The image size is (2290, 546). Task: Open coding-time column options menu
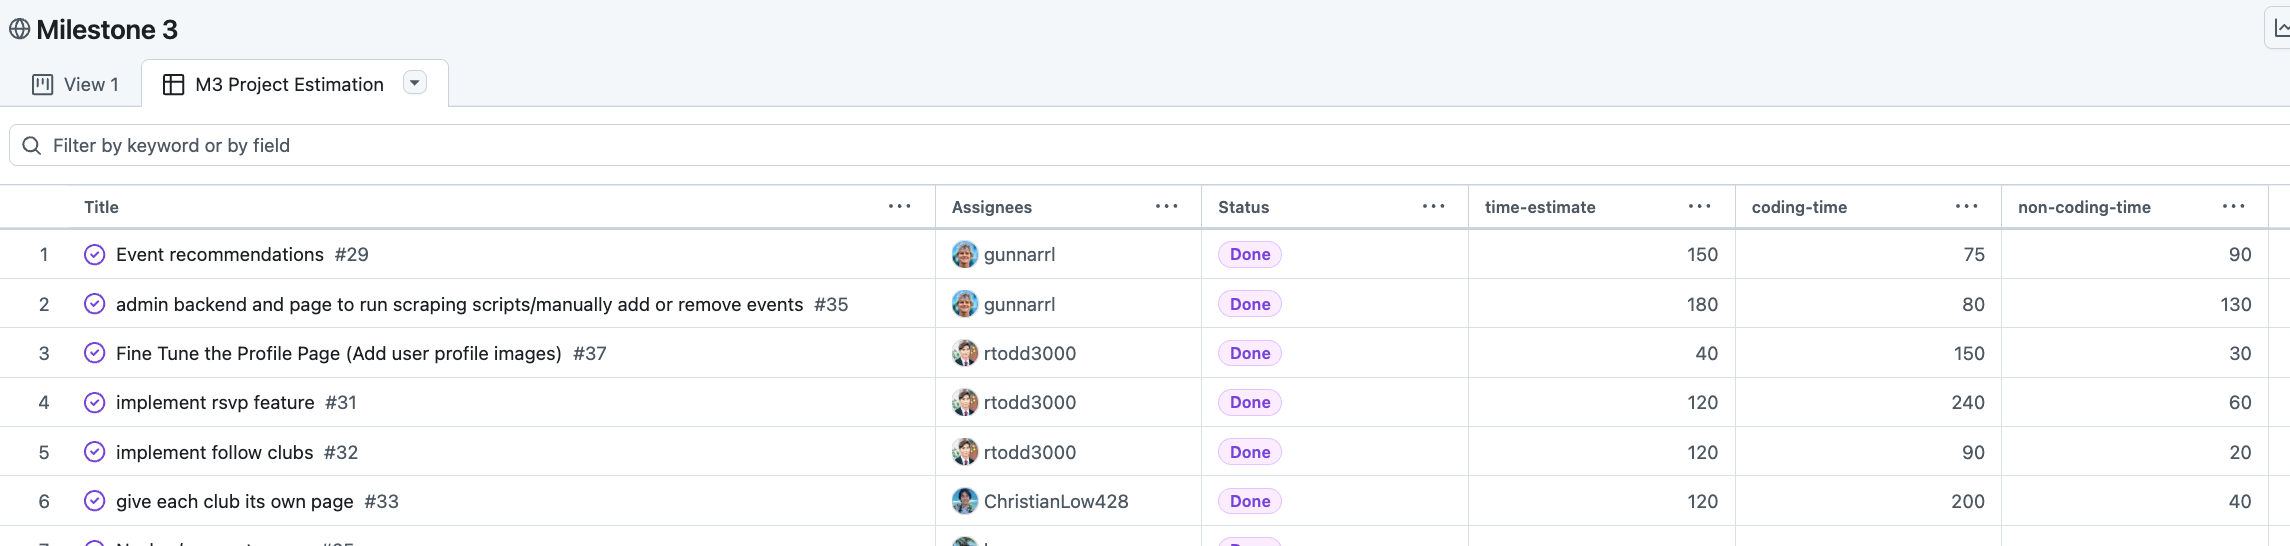pos(1966,207)
